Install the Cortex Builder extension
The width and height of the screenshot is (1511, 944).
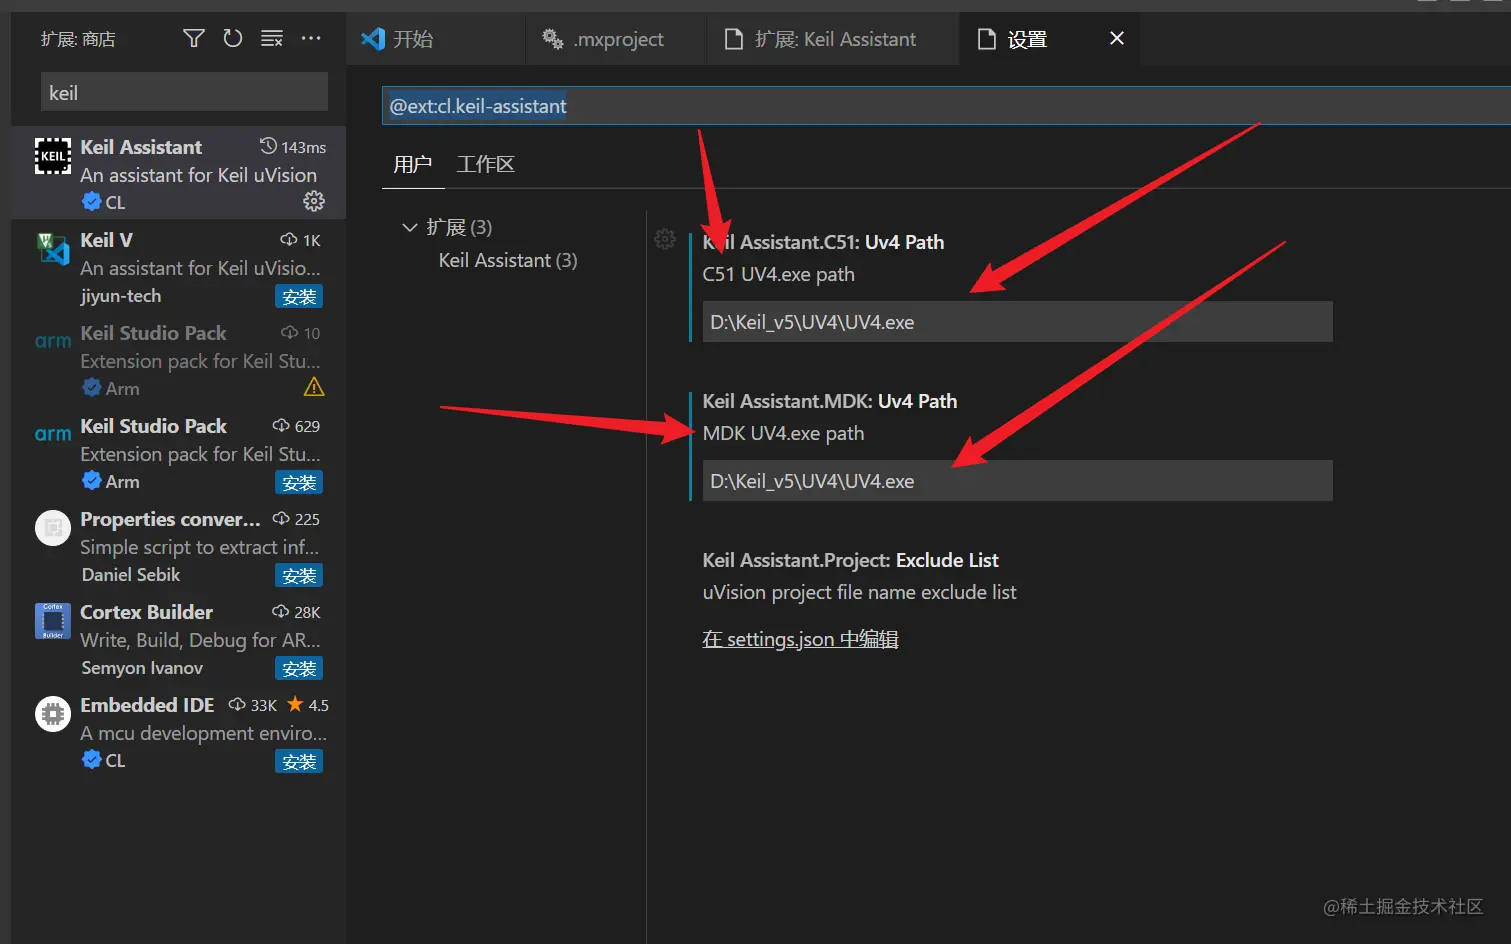point(299,669)
